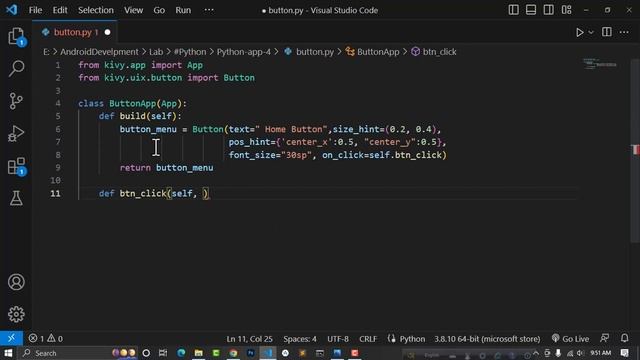The image size is (640, 360).
Task: Open the Run and Debug view
Action: 16,133
